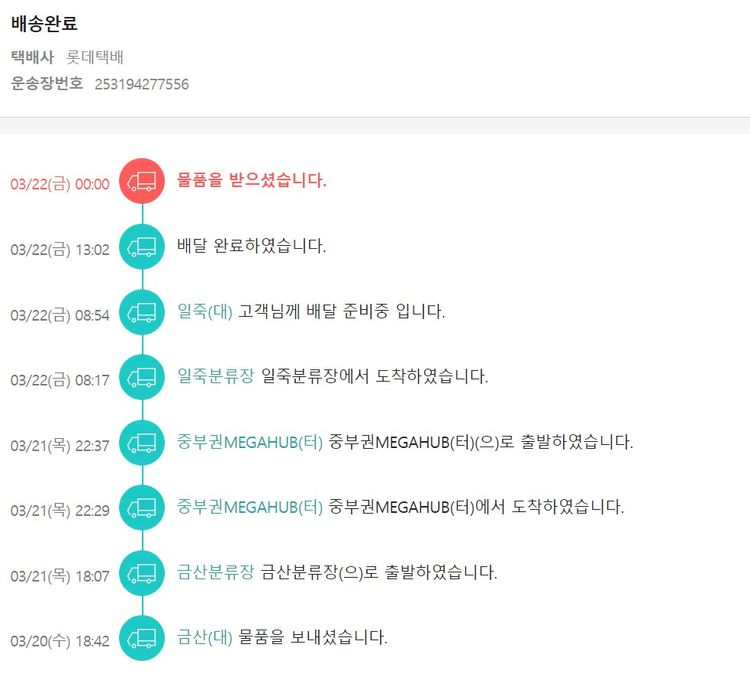The height and width of the screenshot is (674, 750).
Task: Click the 롯데택배 courier name
Action: coord(95,57)
